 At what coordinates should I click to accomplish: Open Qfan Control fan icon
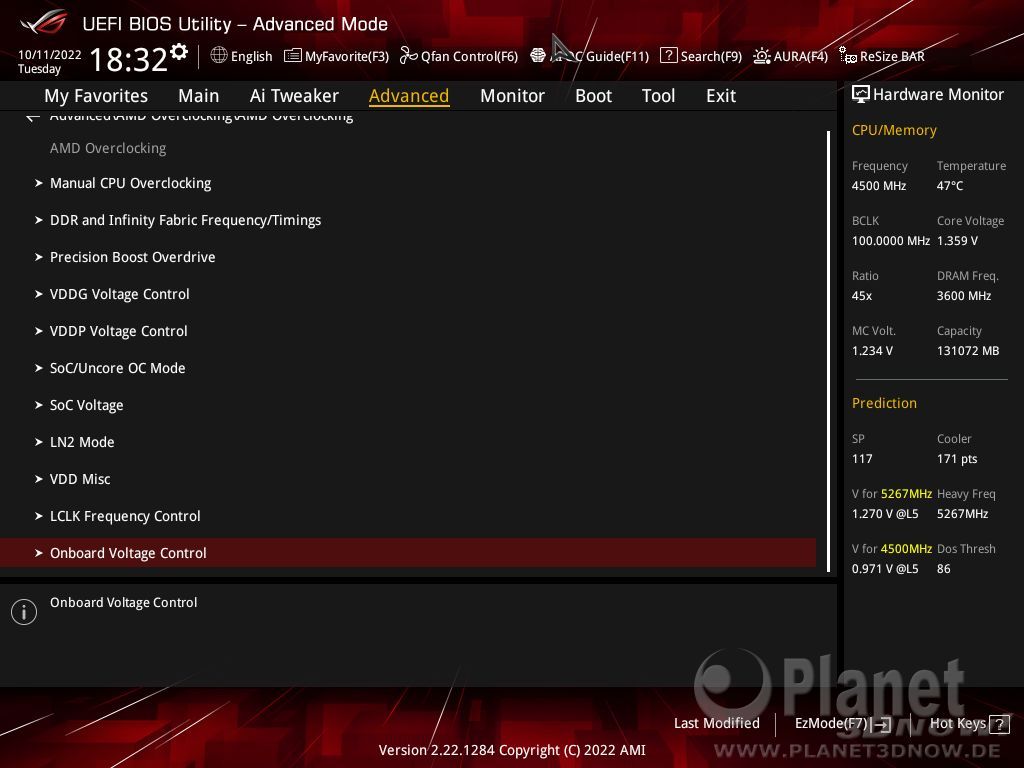point(408,56)
